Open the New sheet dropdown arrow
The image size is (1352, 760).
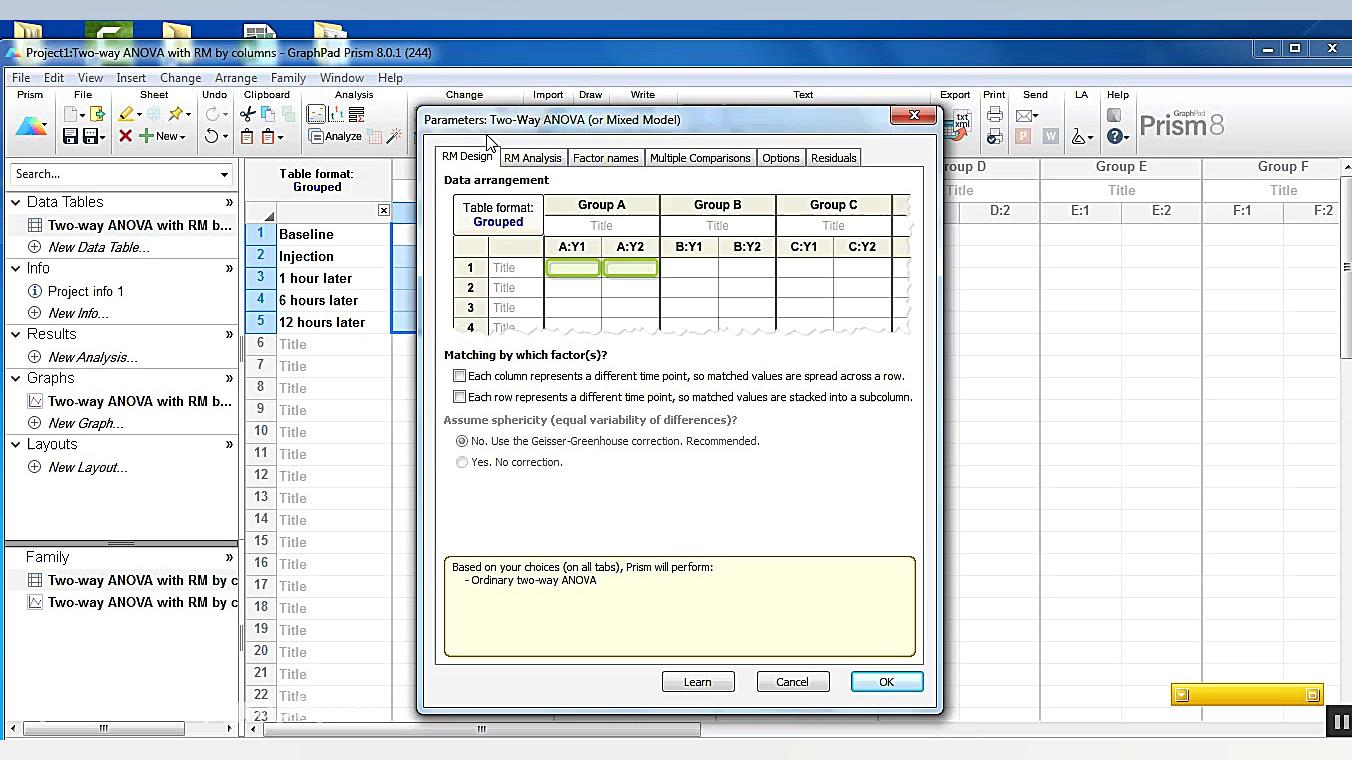(182, 136)
